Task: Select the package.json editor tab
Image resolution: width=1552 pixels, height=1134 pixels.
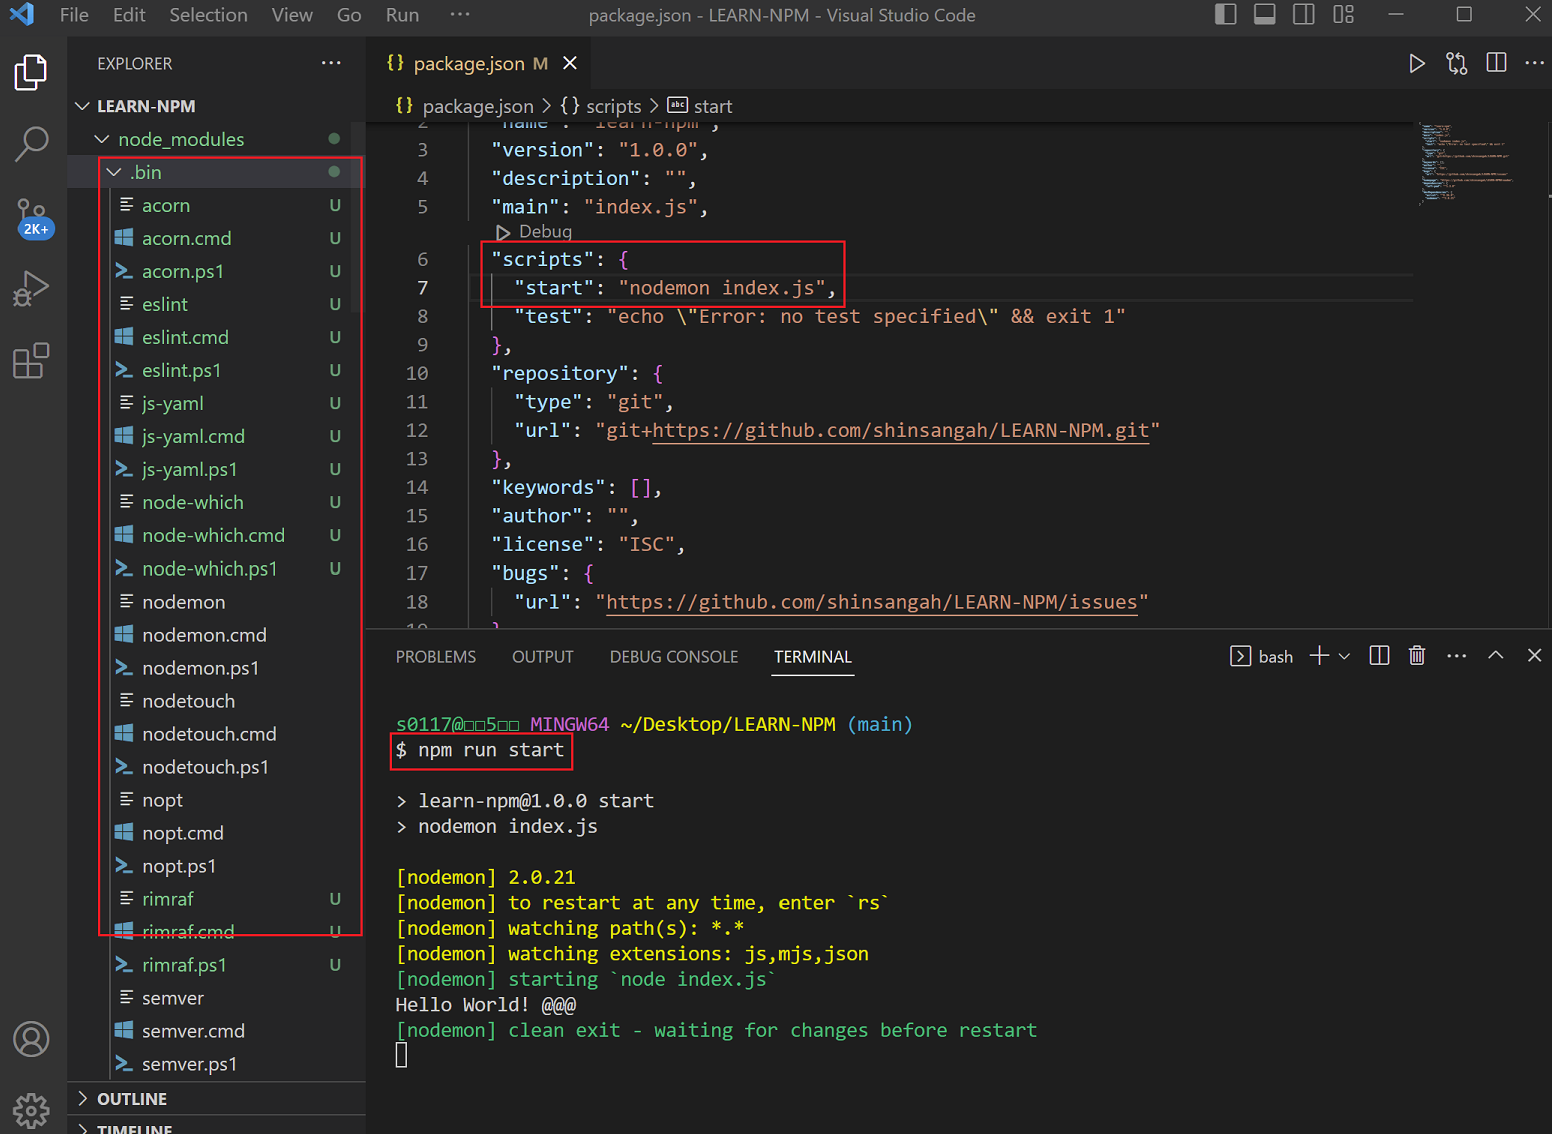Action: point(478,63)
